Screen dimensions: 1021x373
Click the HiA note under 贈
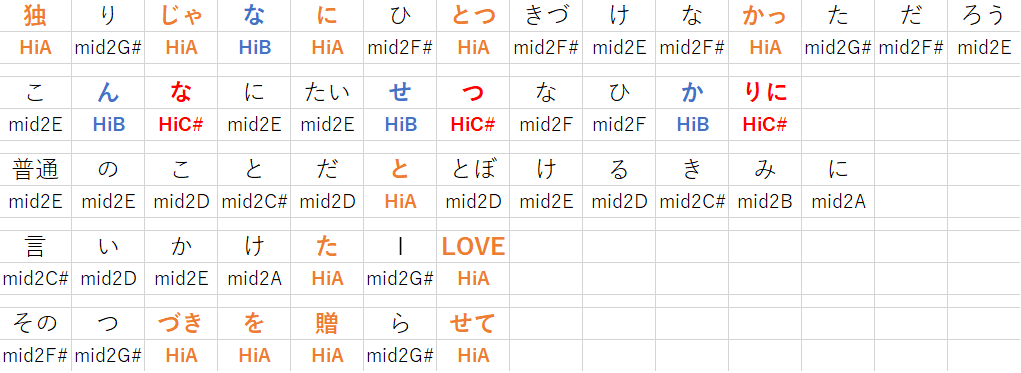(x=328, y=355)
